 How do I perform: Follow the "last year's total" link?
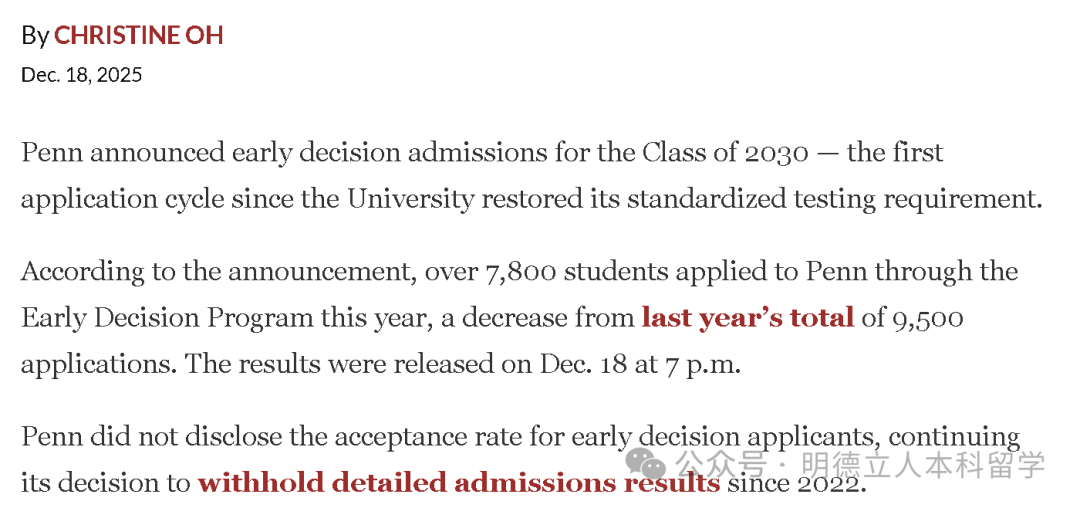click(747, 318)
